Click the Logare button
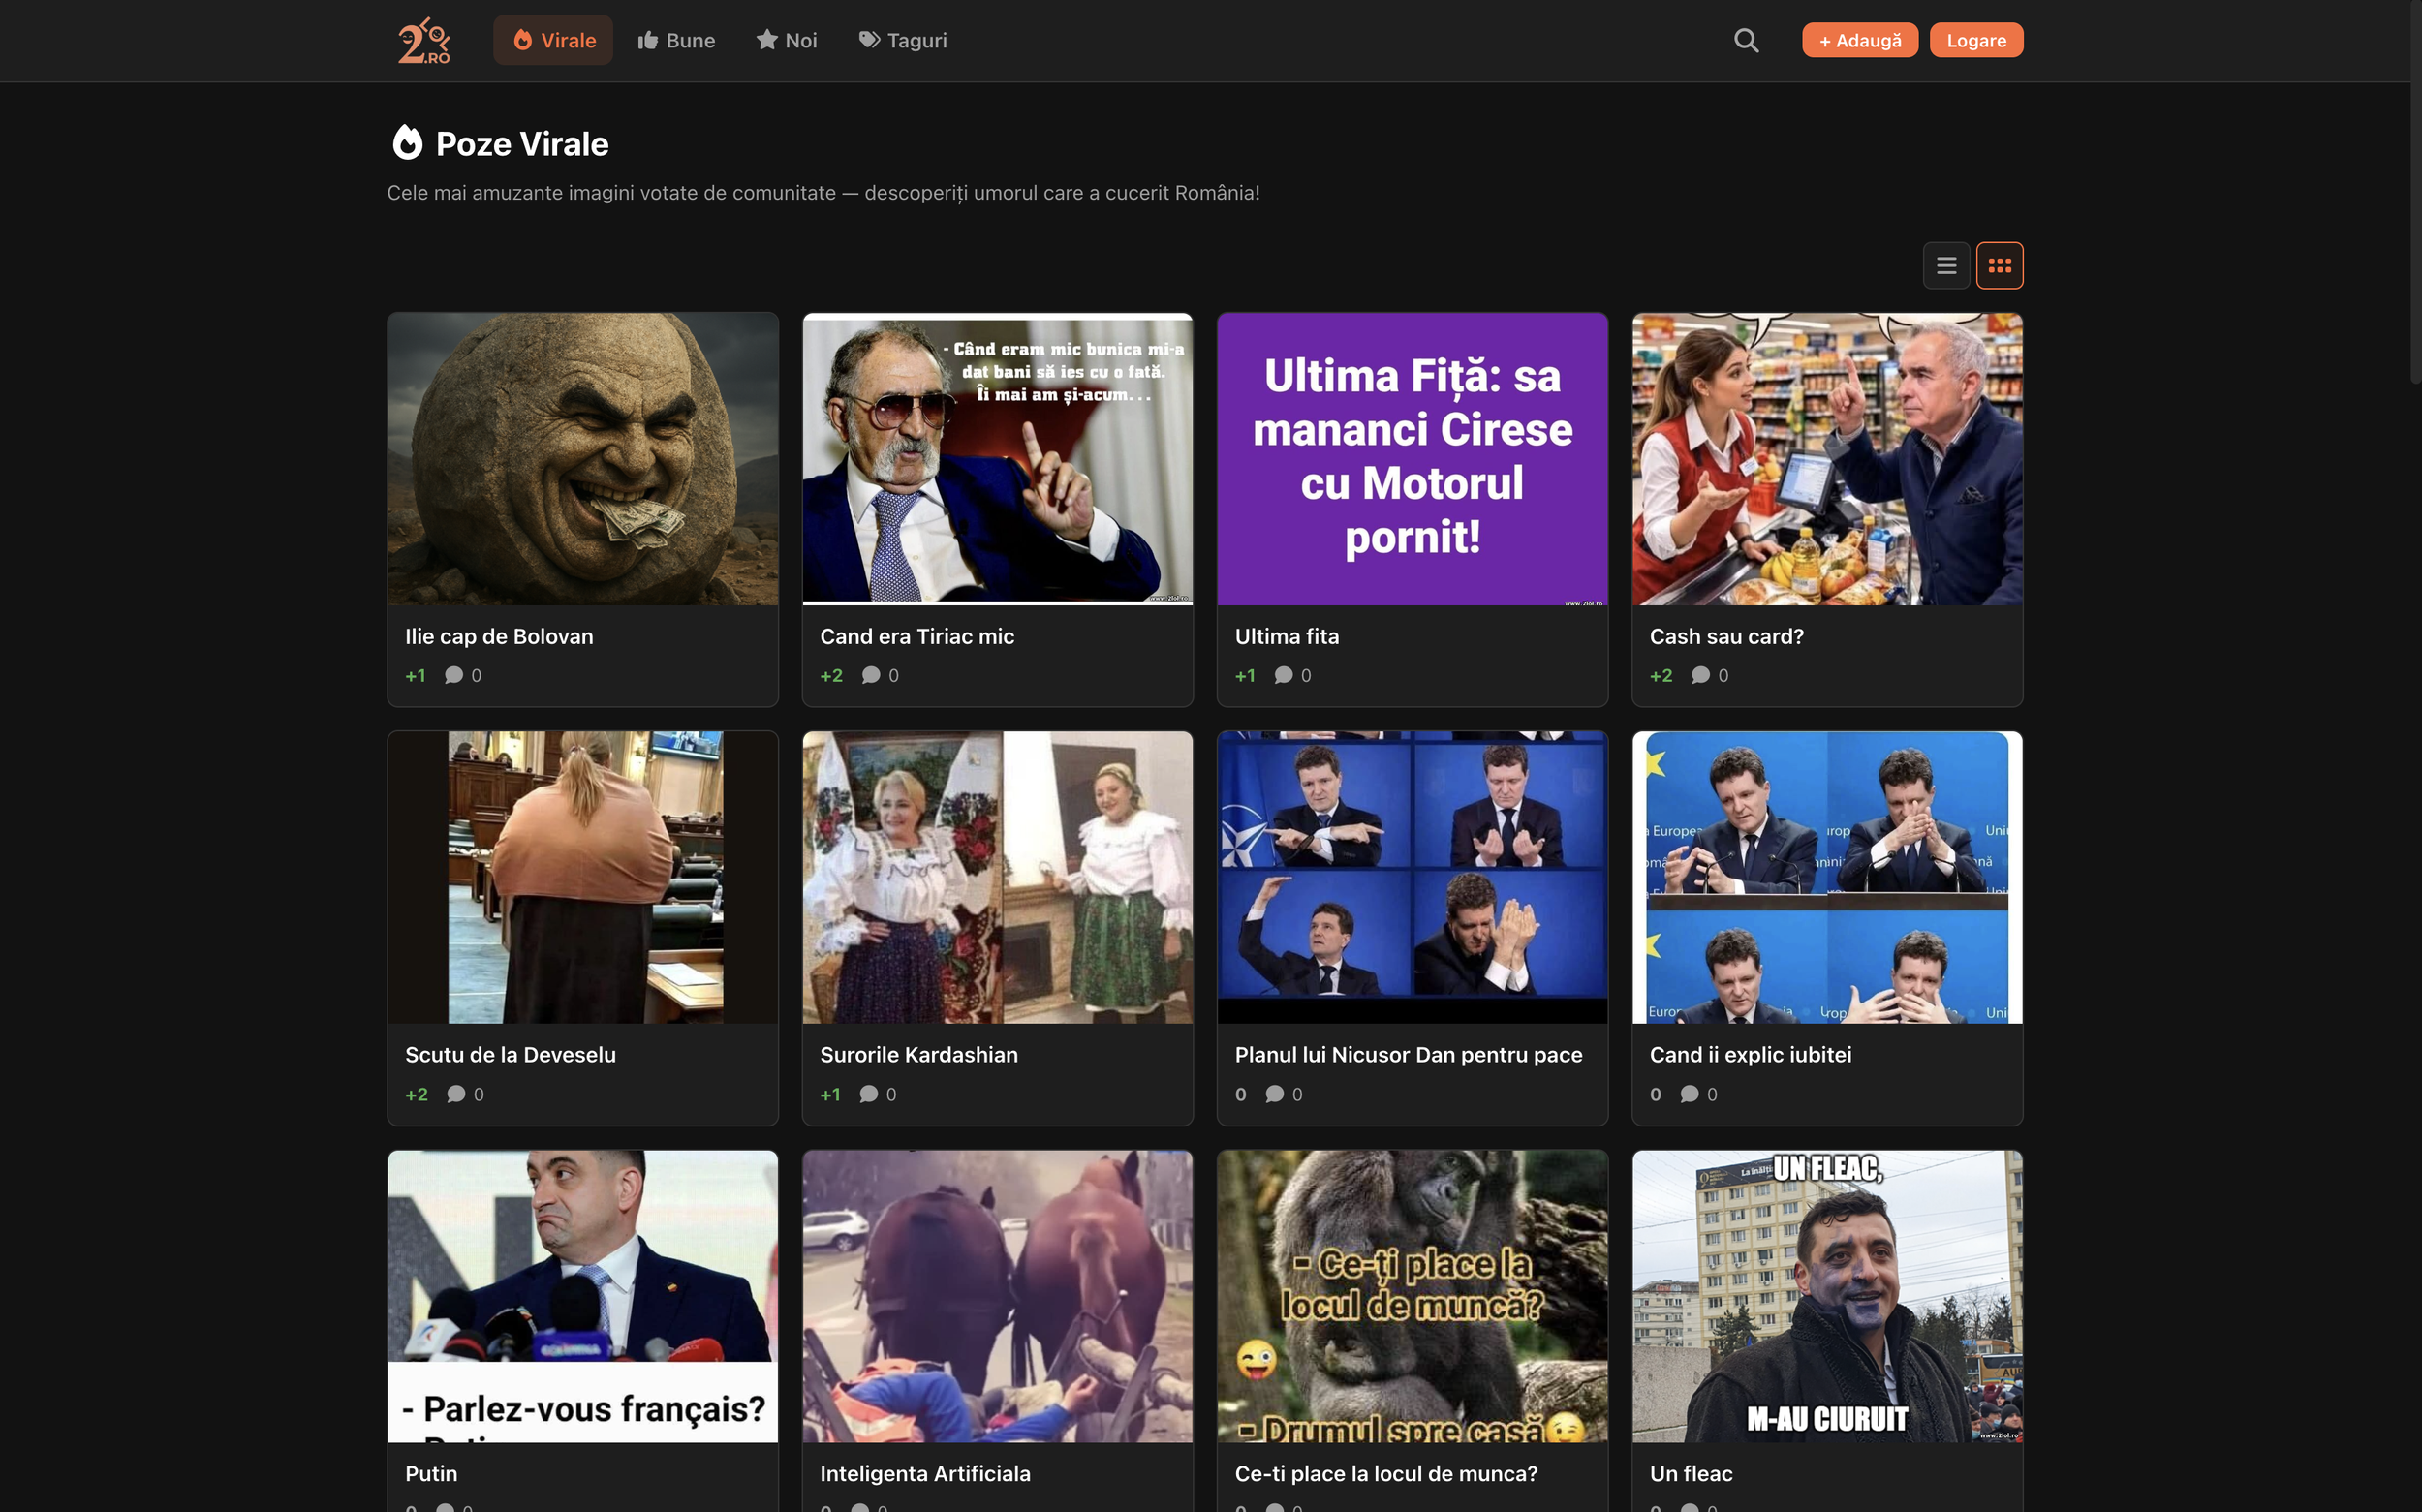Screen dimensions: 2422x1512 [1976, 40]
